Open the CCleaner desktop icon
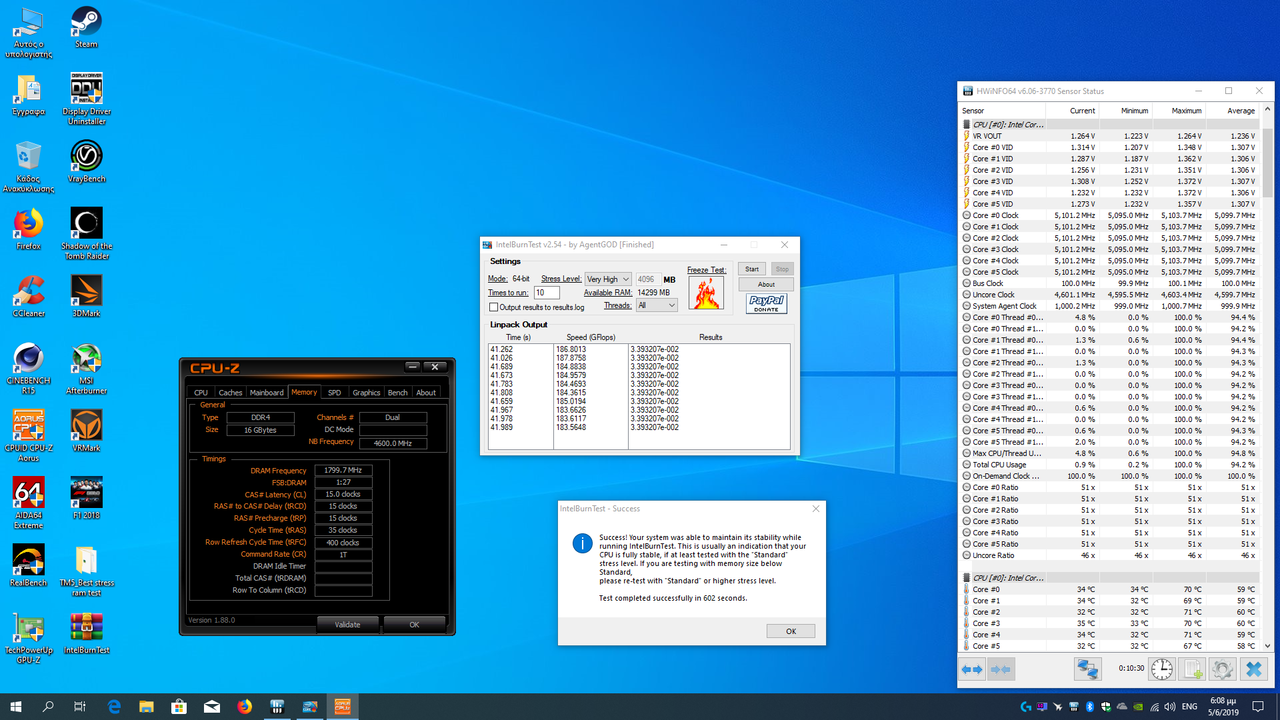 pos(28,296)
